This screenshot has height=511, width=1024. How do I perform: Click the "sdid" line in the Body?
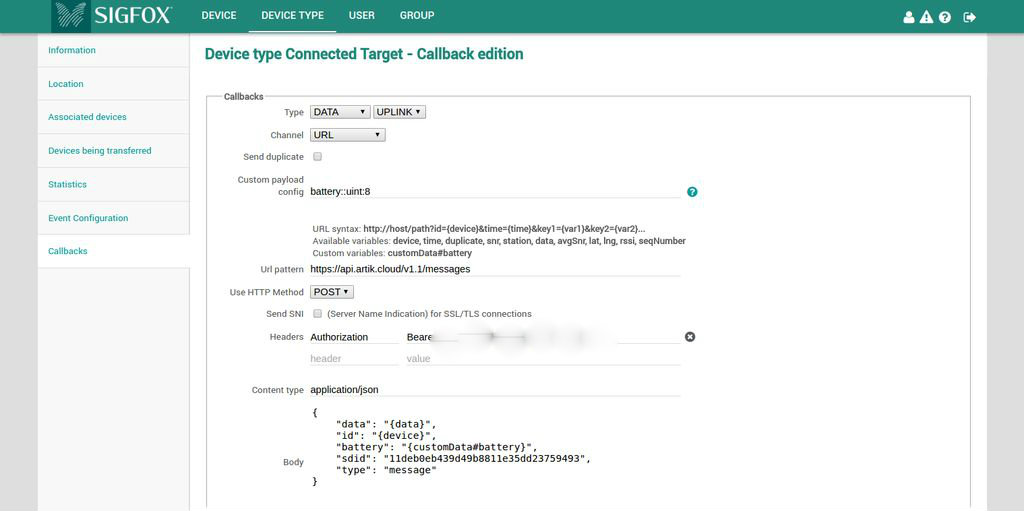click(x=462, y=459)
